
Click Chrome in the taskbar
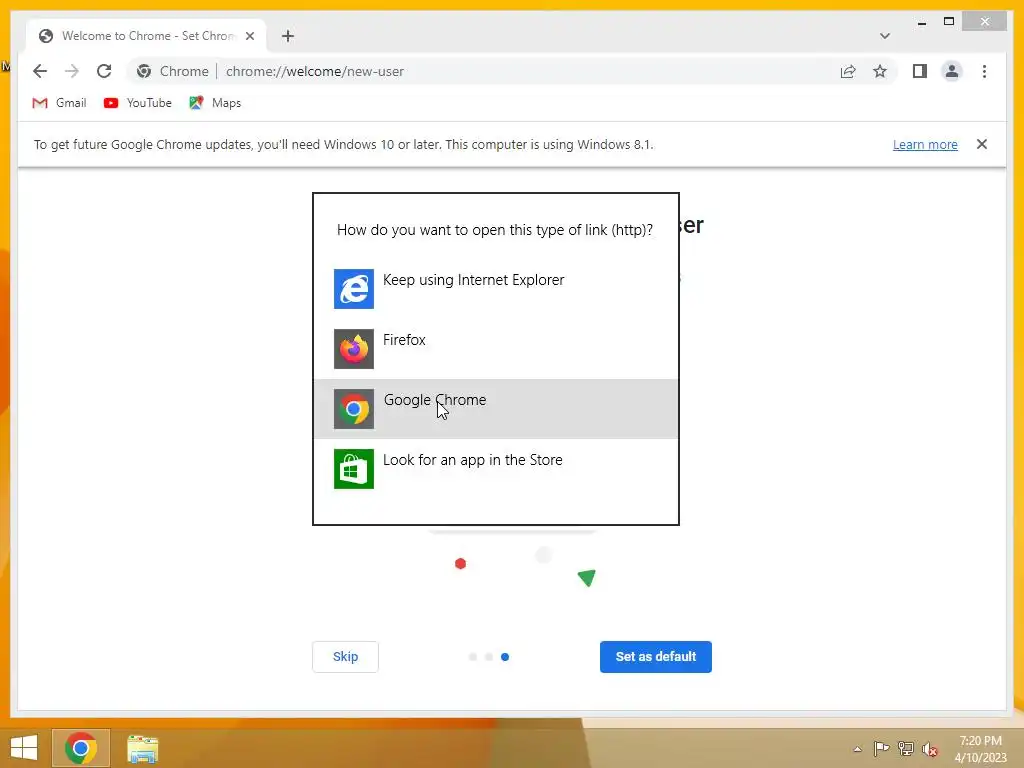click(x=81, y=748)
